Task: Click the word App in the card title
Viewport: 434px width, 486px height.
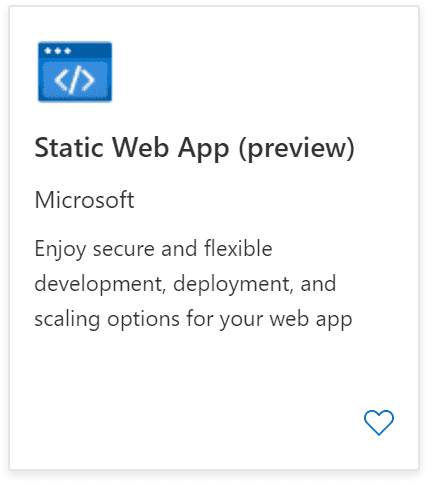Action: pos(203,149)
